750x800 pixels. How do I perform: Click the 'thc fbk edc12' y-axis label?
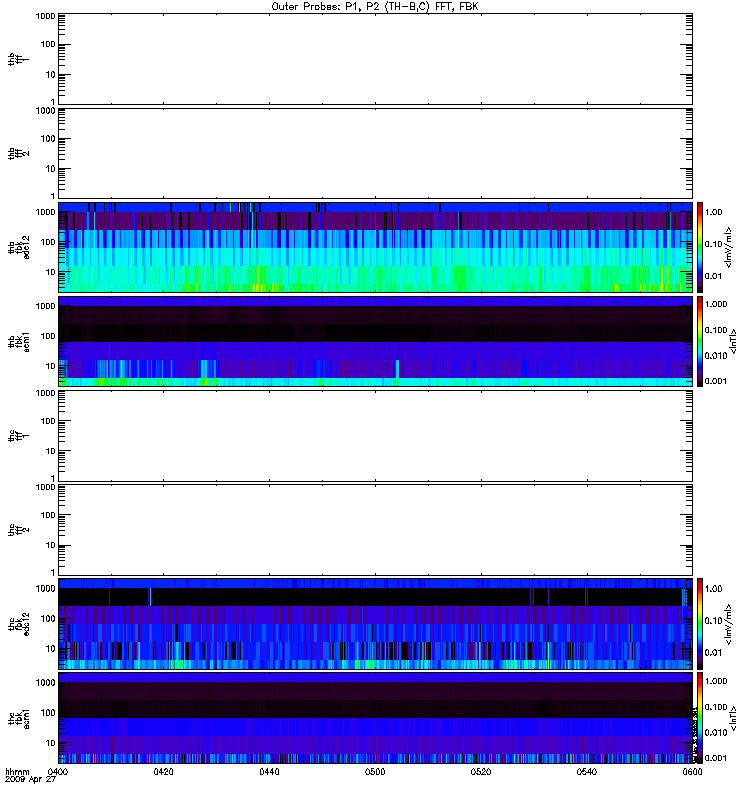(x=18, y=624)
